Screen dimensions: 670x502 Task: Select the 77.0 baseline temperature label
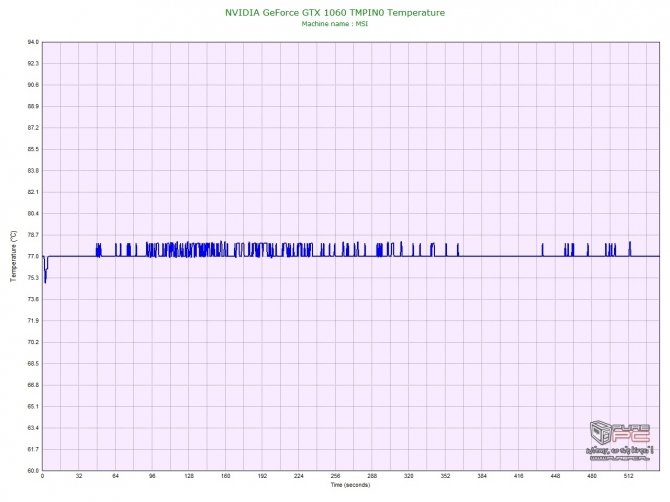(x=33, y=256)
